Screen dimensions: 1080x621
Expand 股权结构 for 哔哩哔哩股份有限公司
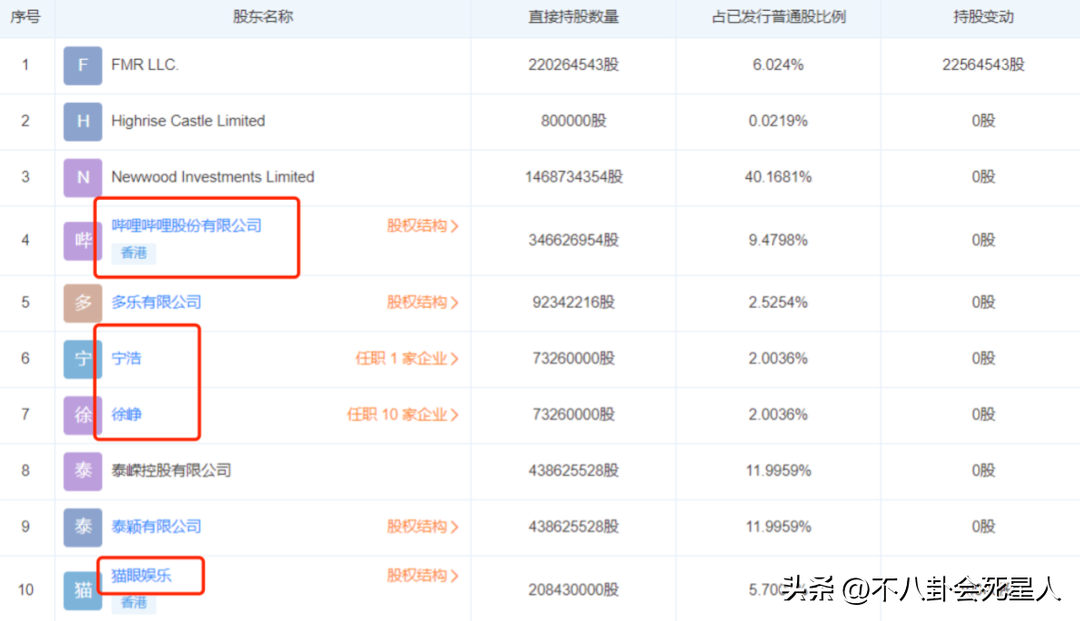point(422,226)
